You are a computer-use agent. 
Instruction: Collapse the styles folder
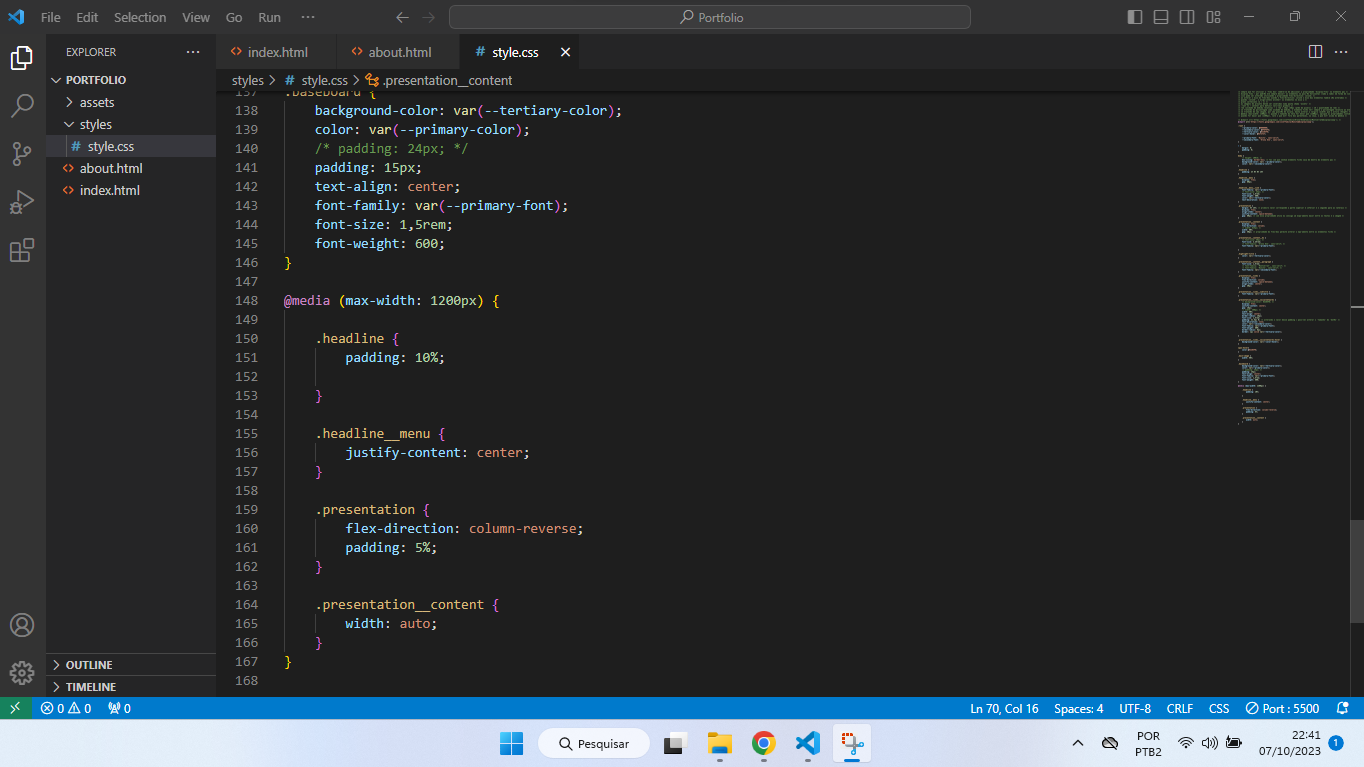(131, 124)
